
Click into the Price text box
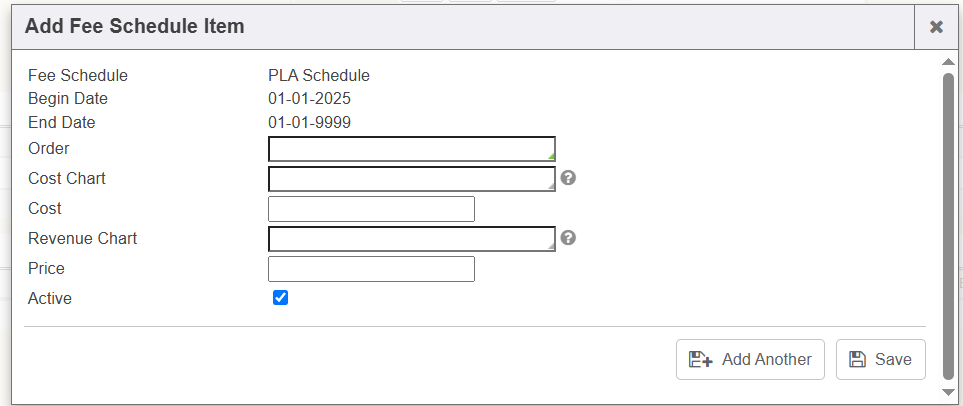371,269
